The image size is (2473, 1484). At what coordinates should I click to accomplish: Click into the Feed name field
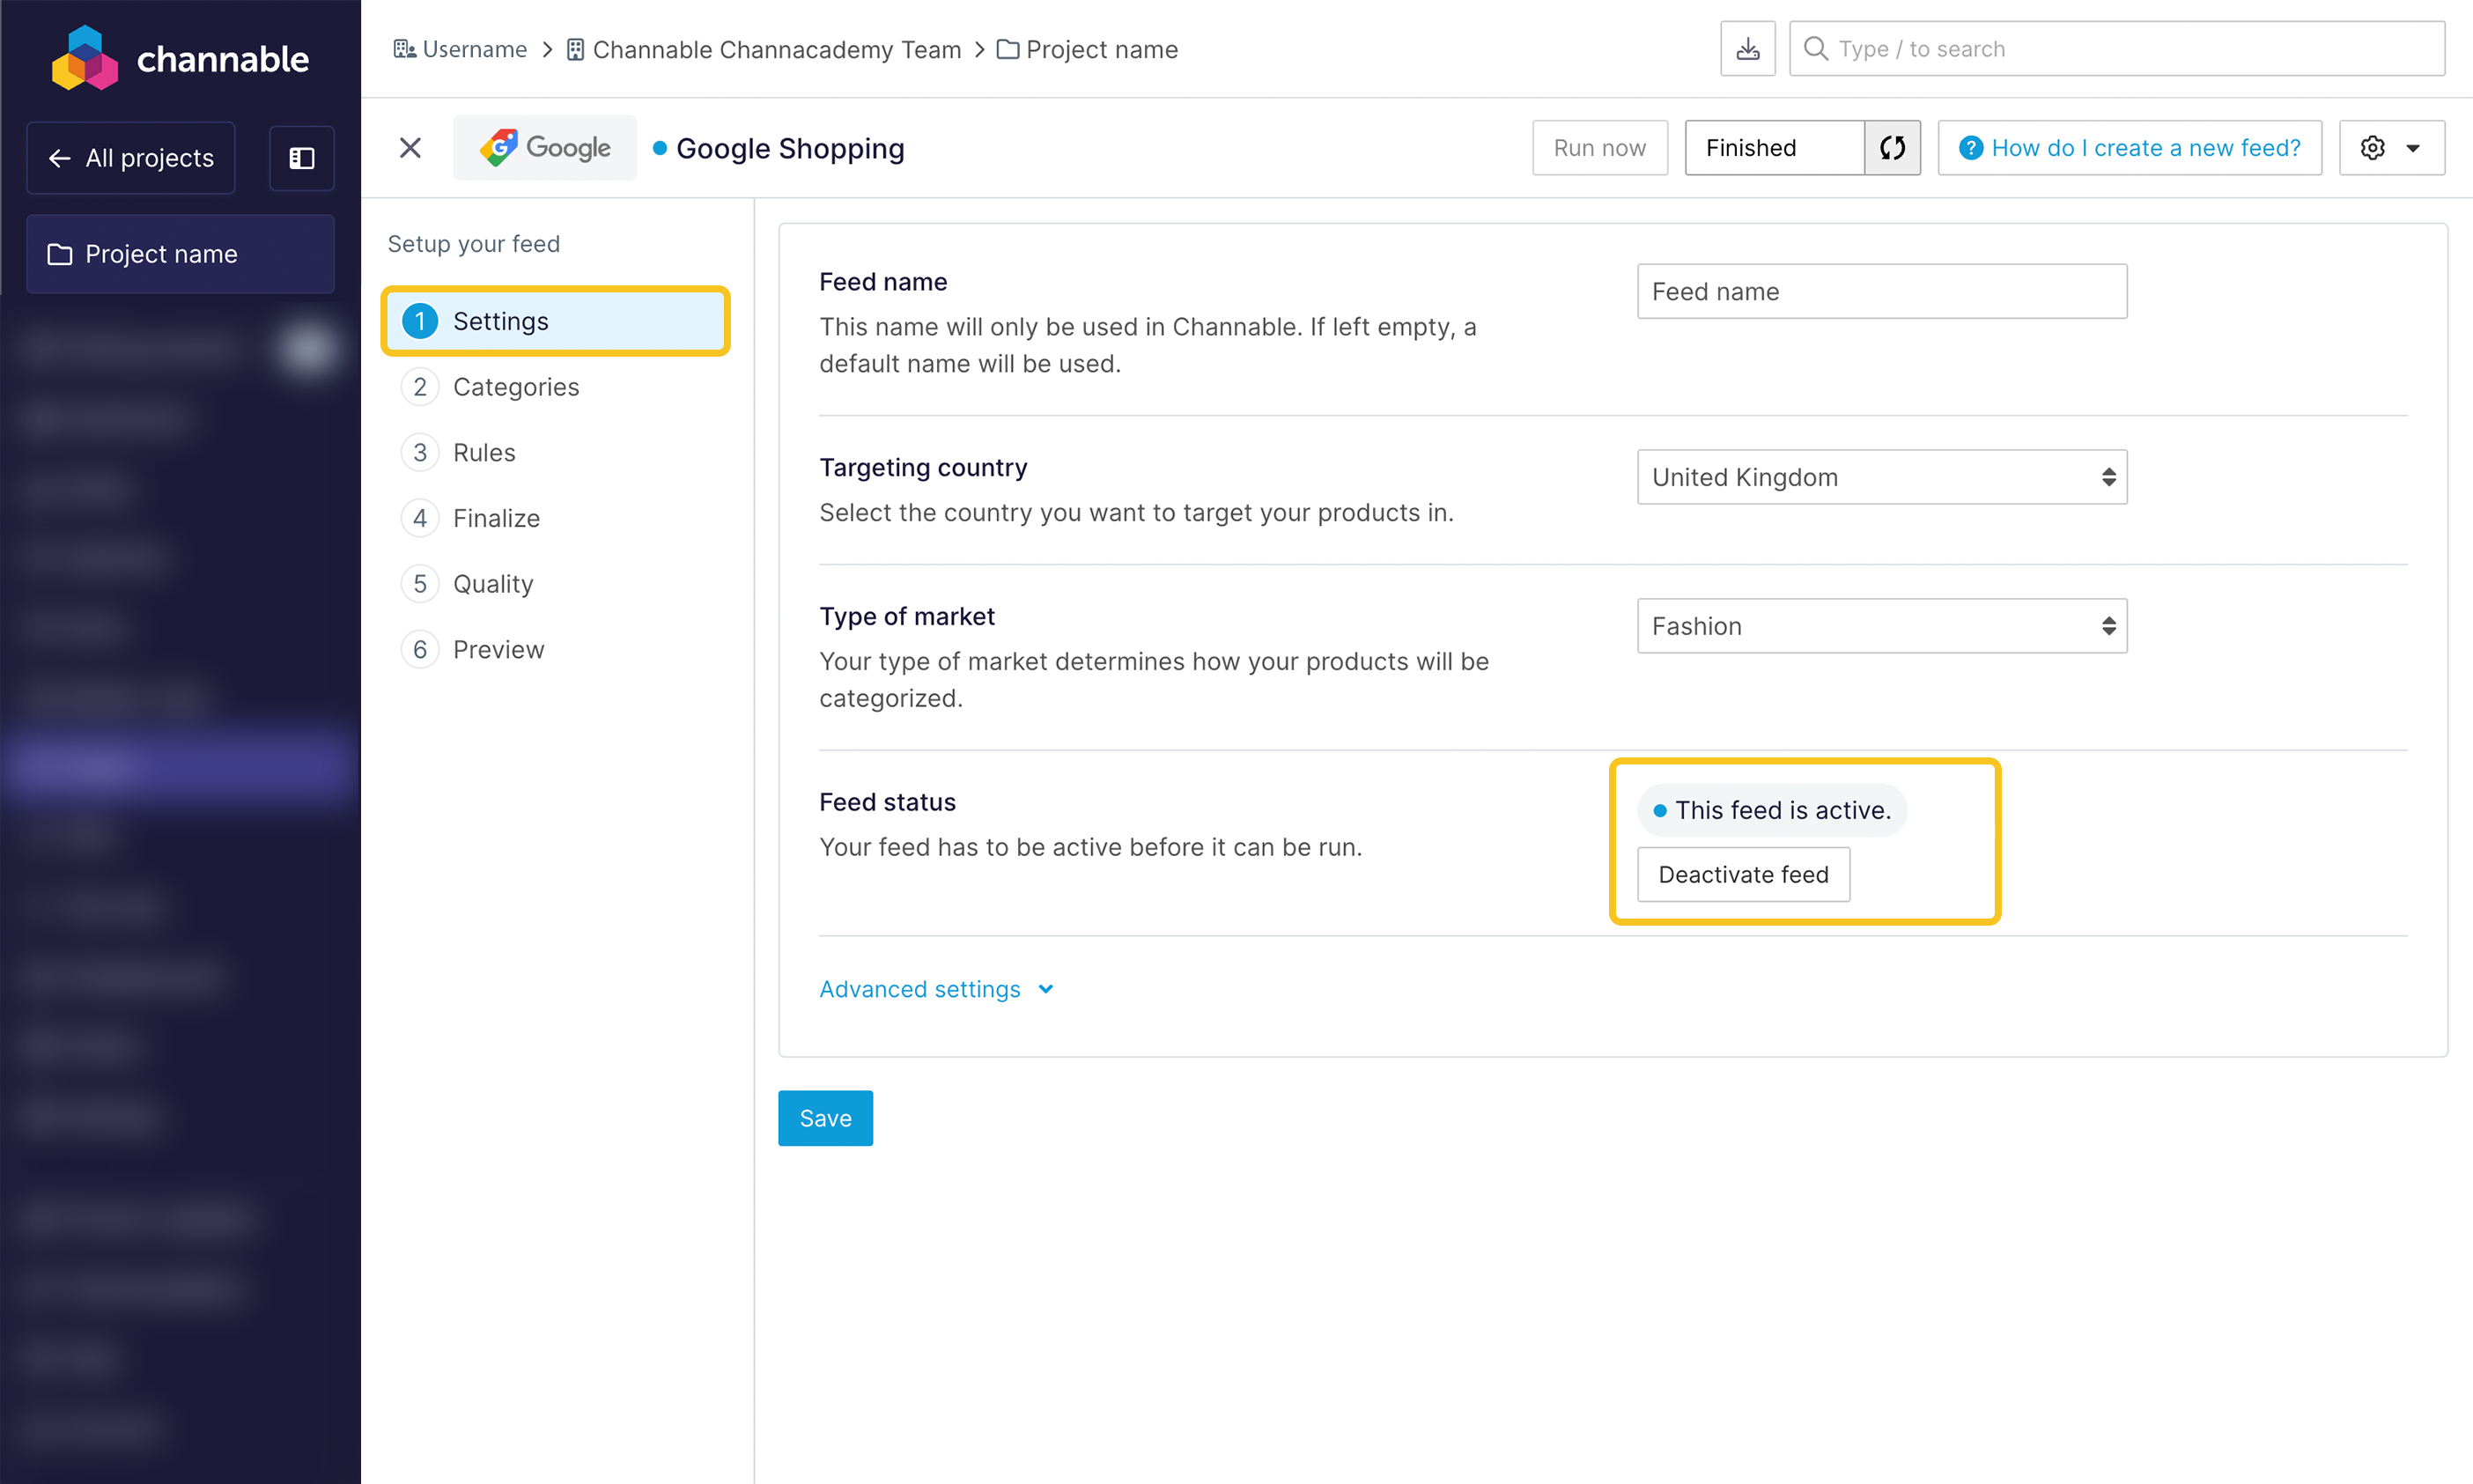pyautogui.click(x=1881, y=291)
